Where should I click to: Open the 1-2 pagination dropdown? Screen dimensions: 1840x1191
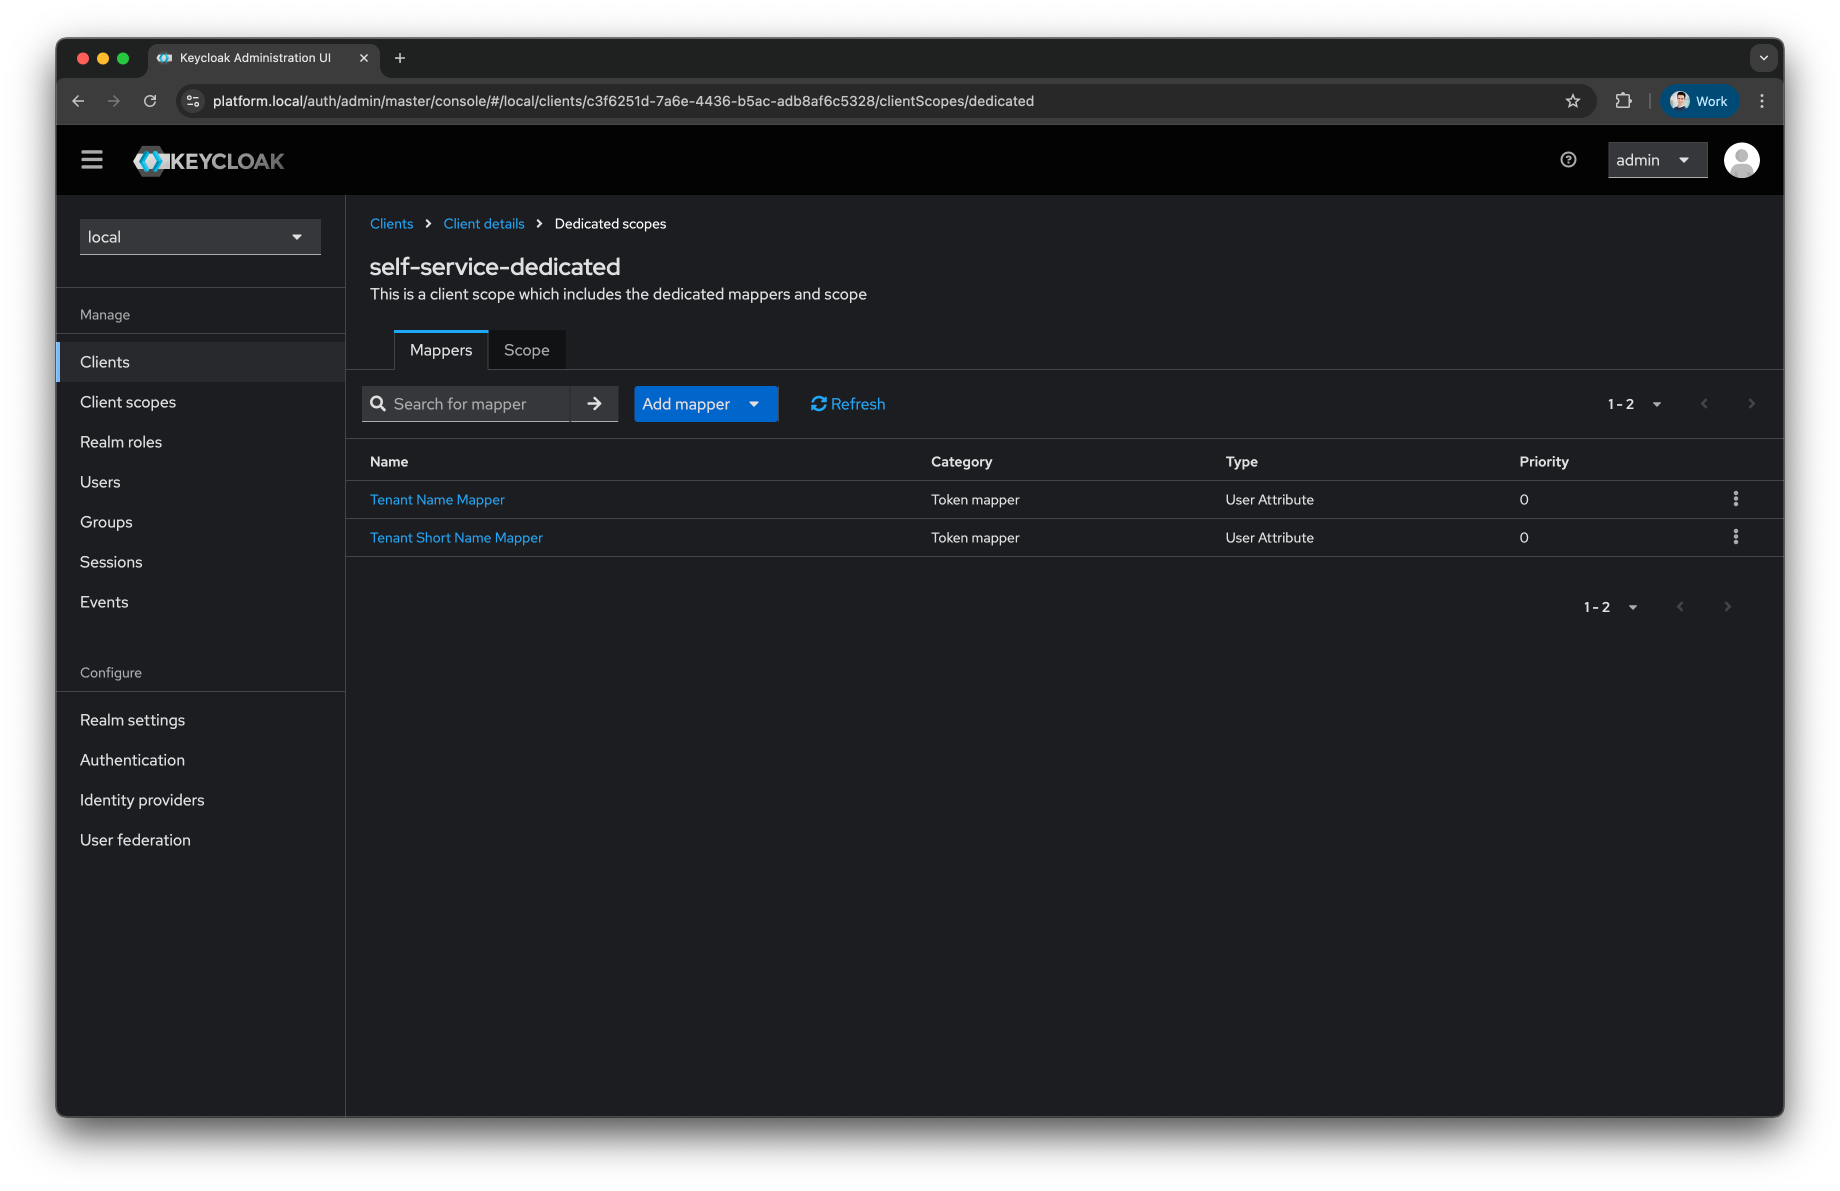click(x=1656, y=403)
